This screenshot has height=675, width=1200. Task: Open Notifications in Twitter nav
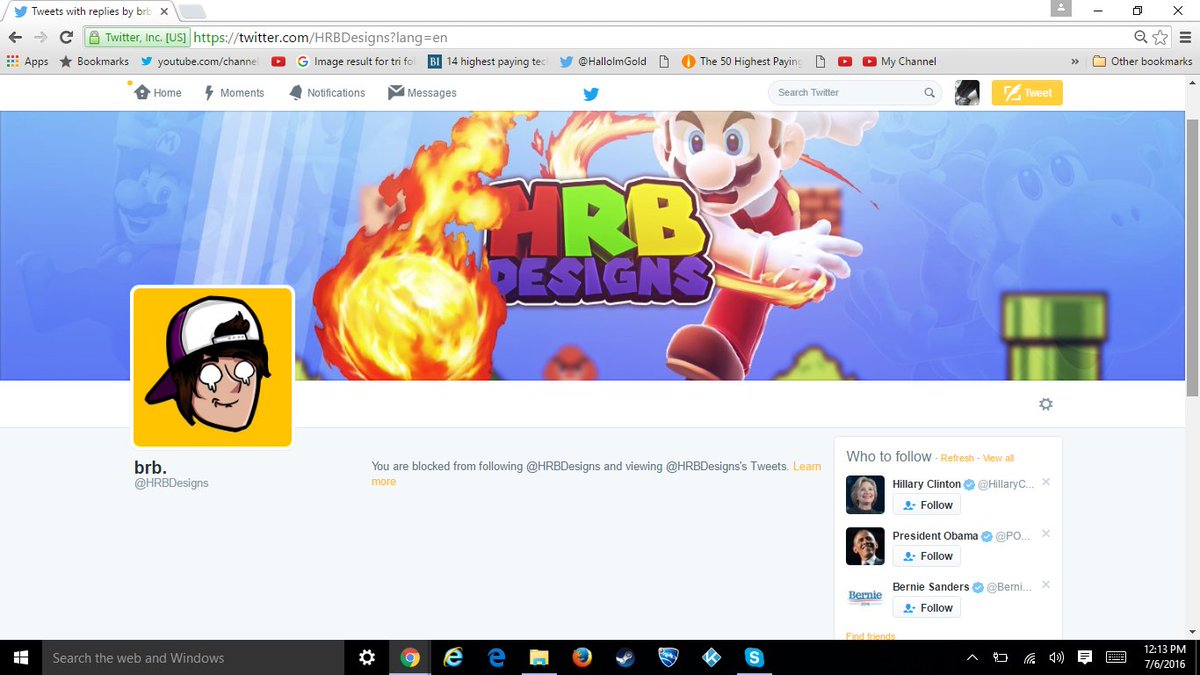327,92
